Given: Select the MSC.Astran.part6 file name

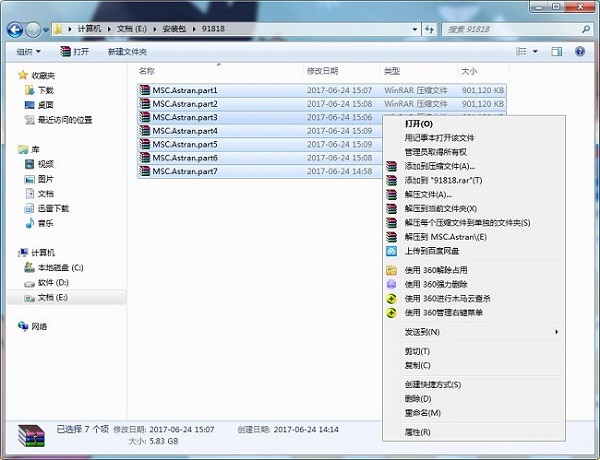Looking at the screenshot, I should click(x=185, y=158).
